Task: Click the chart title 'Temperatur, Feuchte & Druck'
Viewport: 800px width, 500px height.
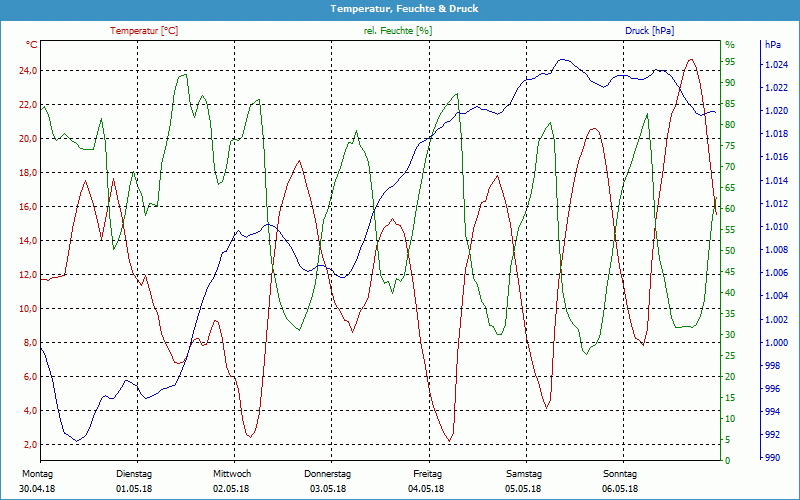Action: click(x=404, y=9)
